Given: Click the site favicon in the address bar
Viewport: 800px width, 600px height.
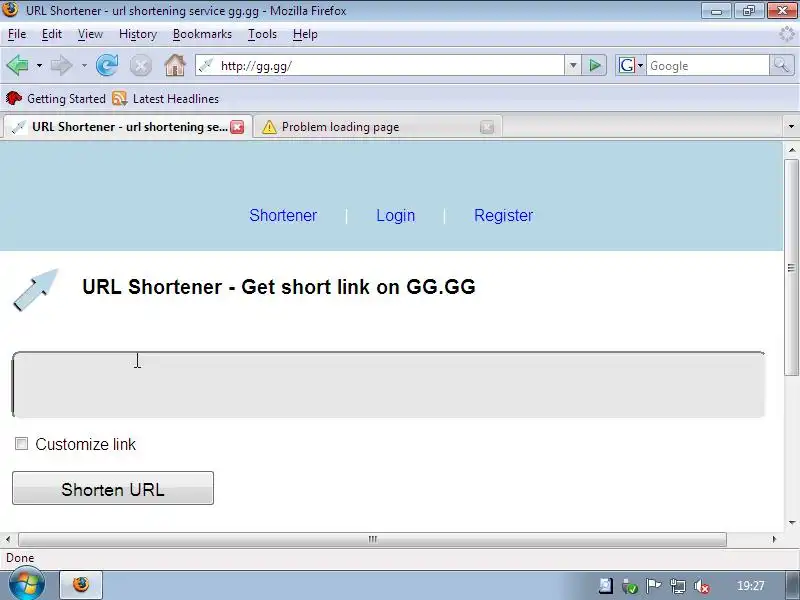Looking at the screenshot, I should [206, 65].
